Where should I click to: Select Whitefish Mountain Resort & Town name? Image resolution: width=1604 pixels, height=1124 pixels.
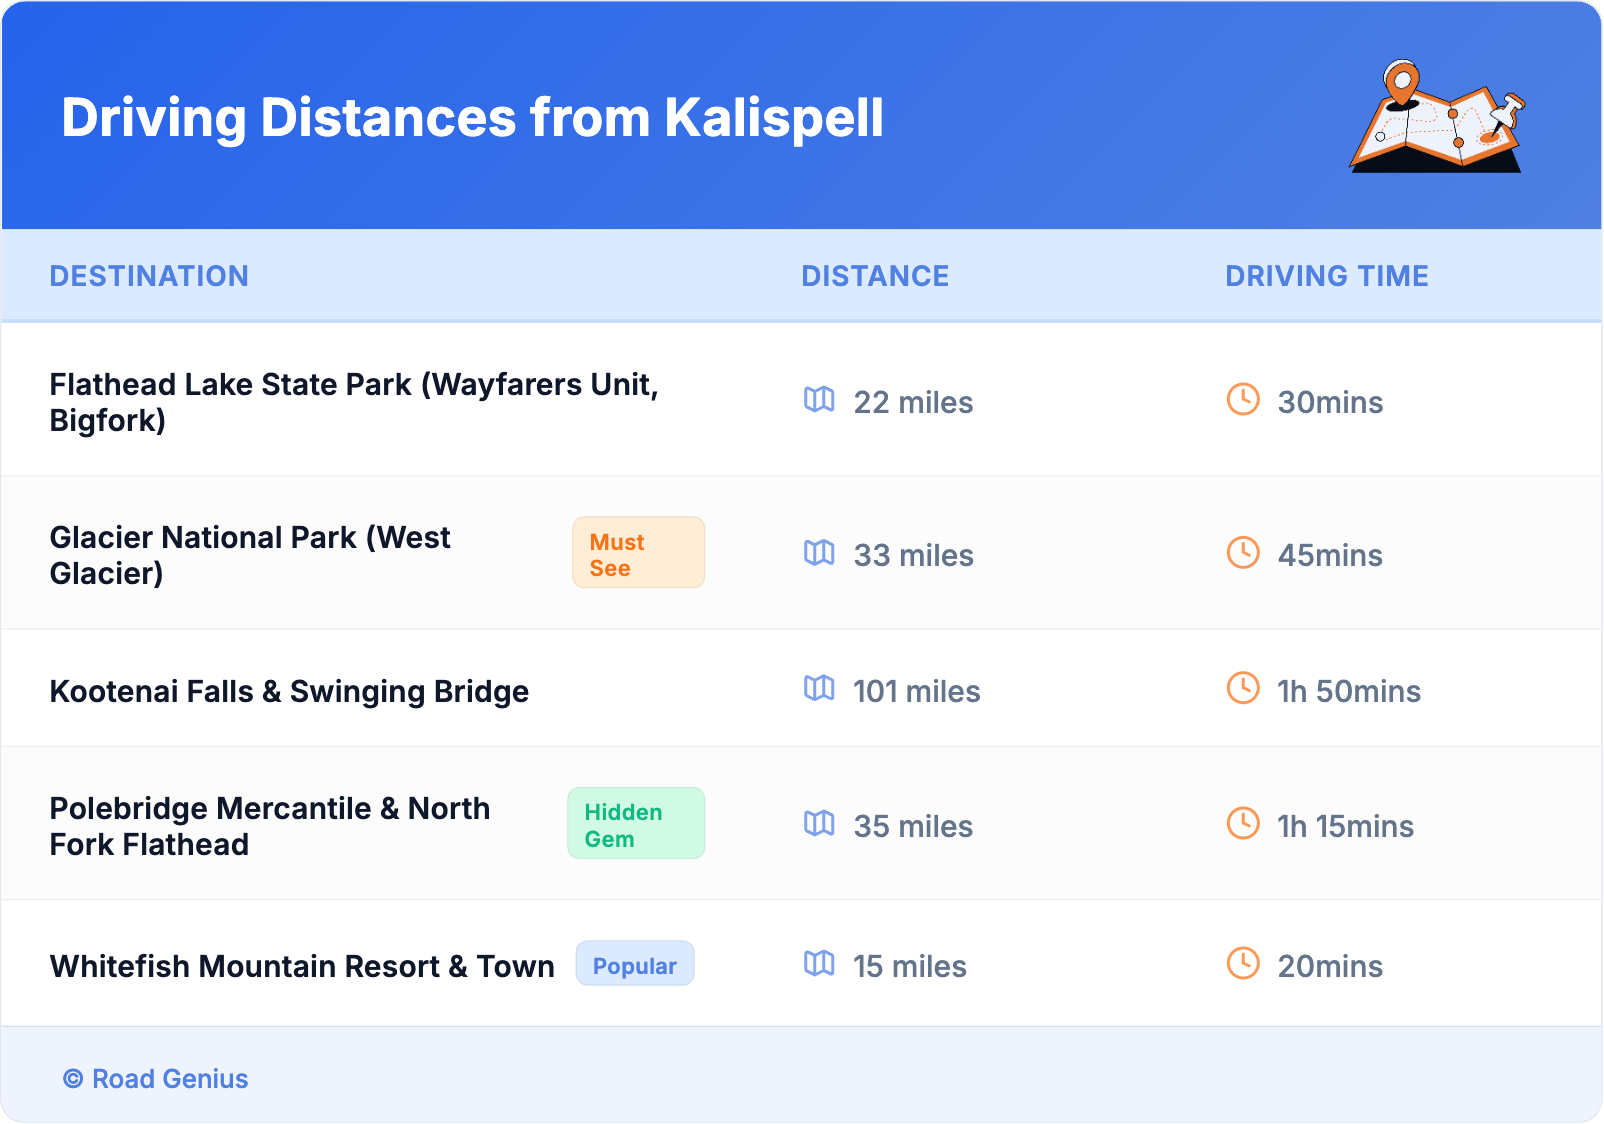(x=302, y=966)
